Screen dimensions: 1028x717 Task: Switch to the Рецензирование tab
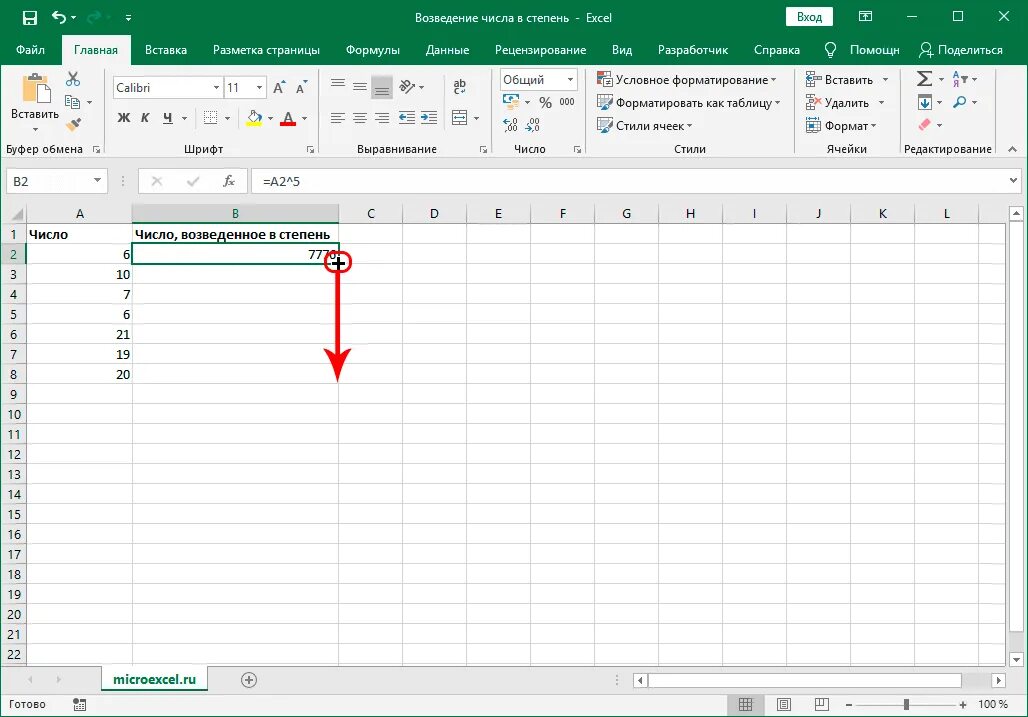pyautogui.click(x=540, y=50)
